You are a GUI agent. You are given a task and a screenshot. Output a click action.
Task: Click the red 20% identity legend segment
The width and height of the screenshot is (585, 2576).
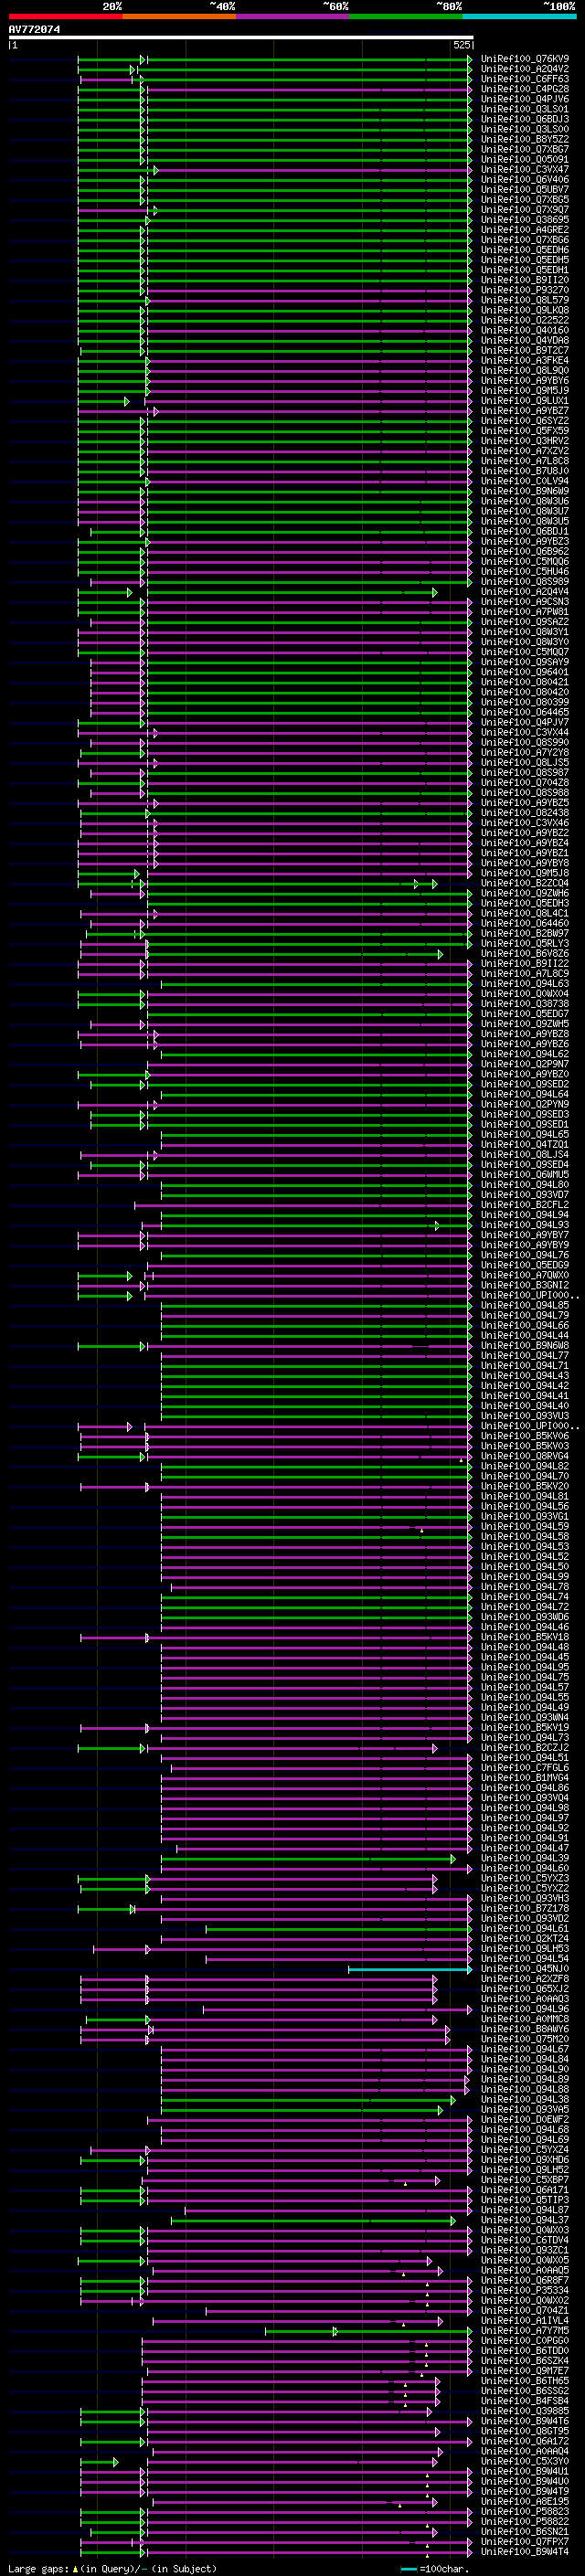pyautogui.click(x=65, y=16)
